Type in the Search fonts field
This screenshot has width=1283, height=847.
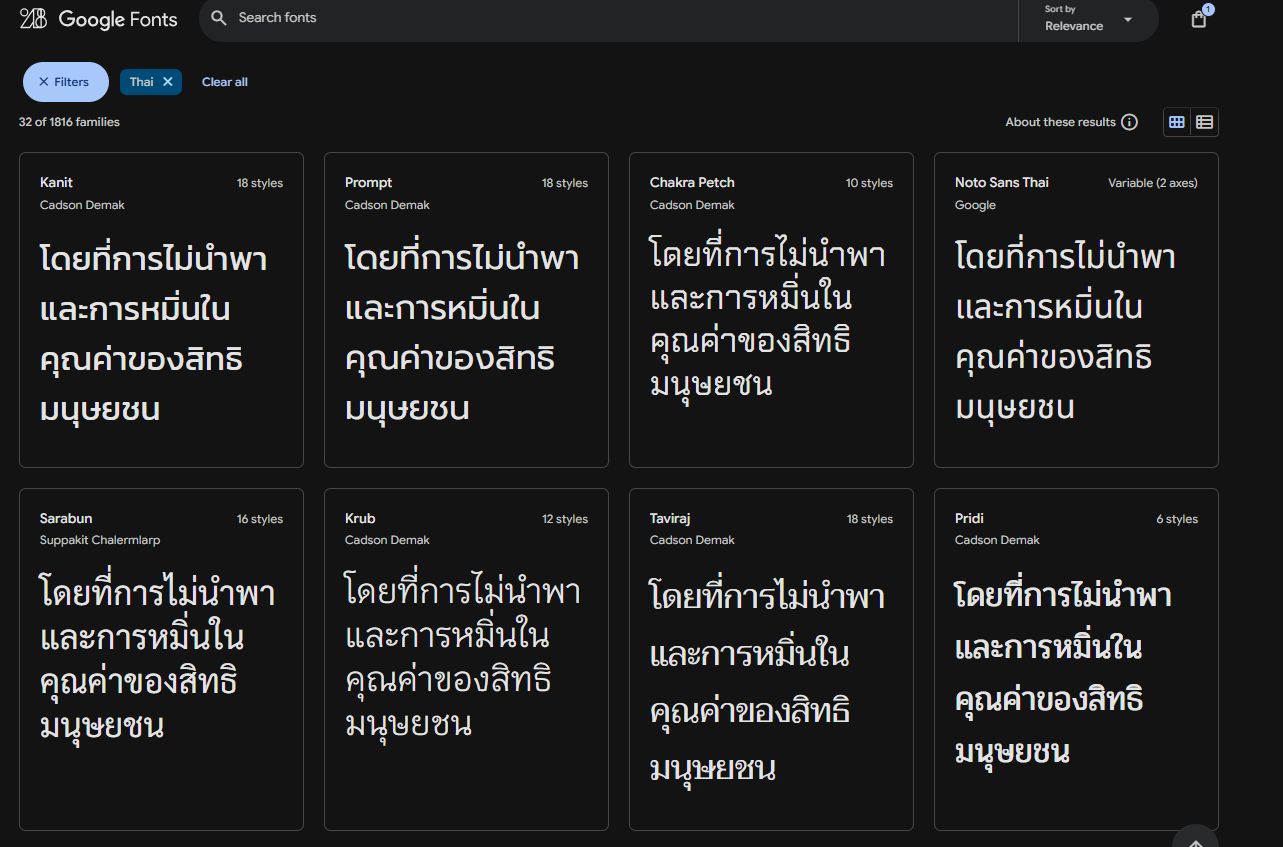[600, 18]
